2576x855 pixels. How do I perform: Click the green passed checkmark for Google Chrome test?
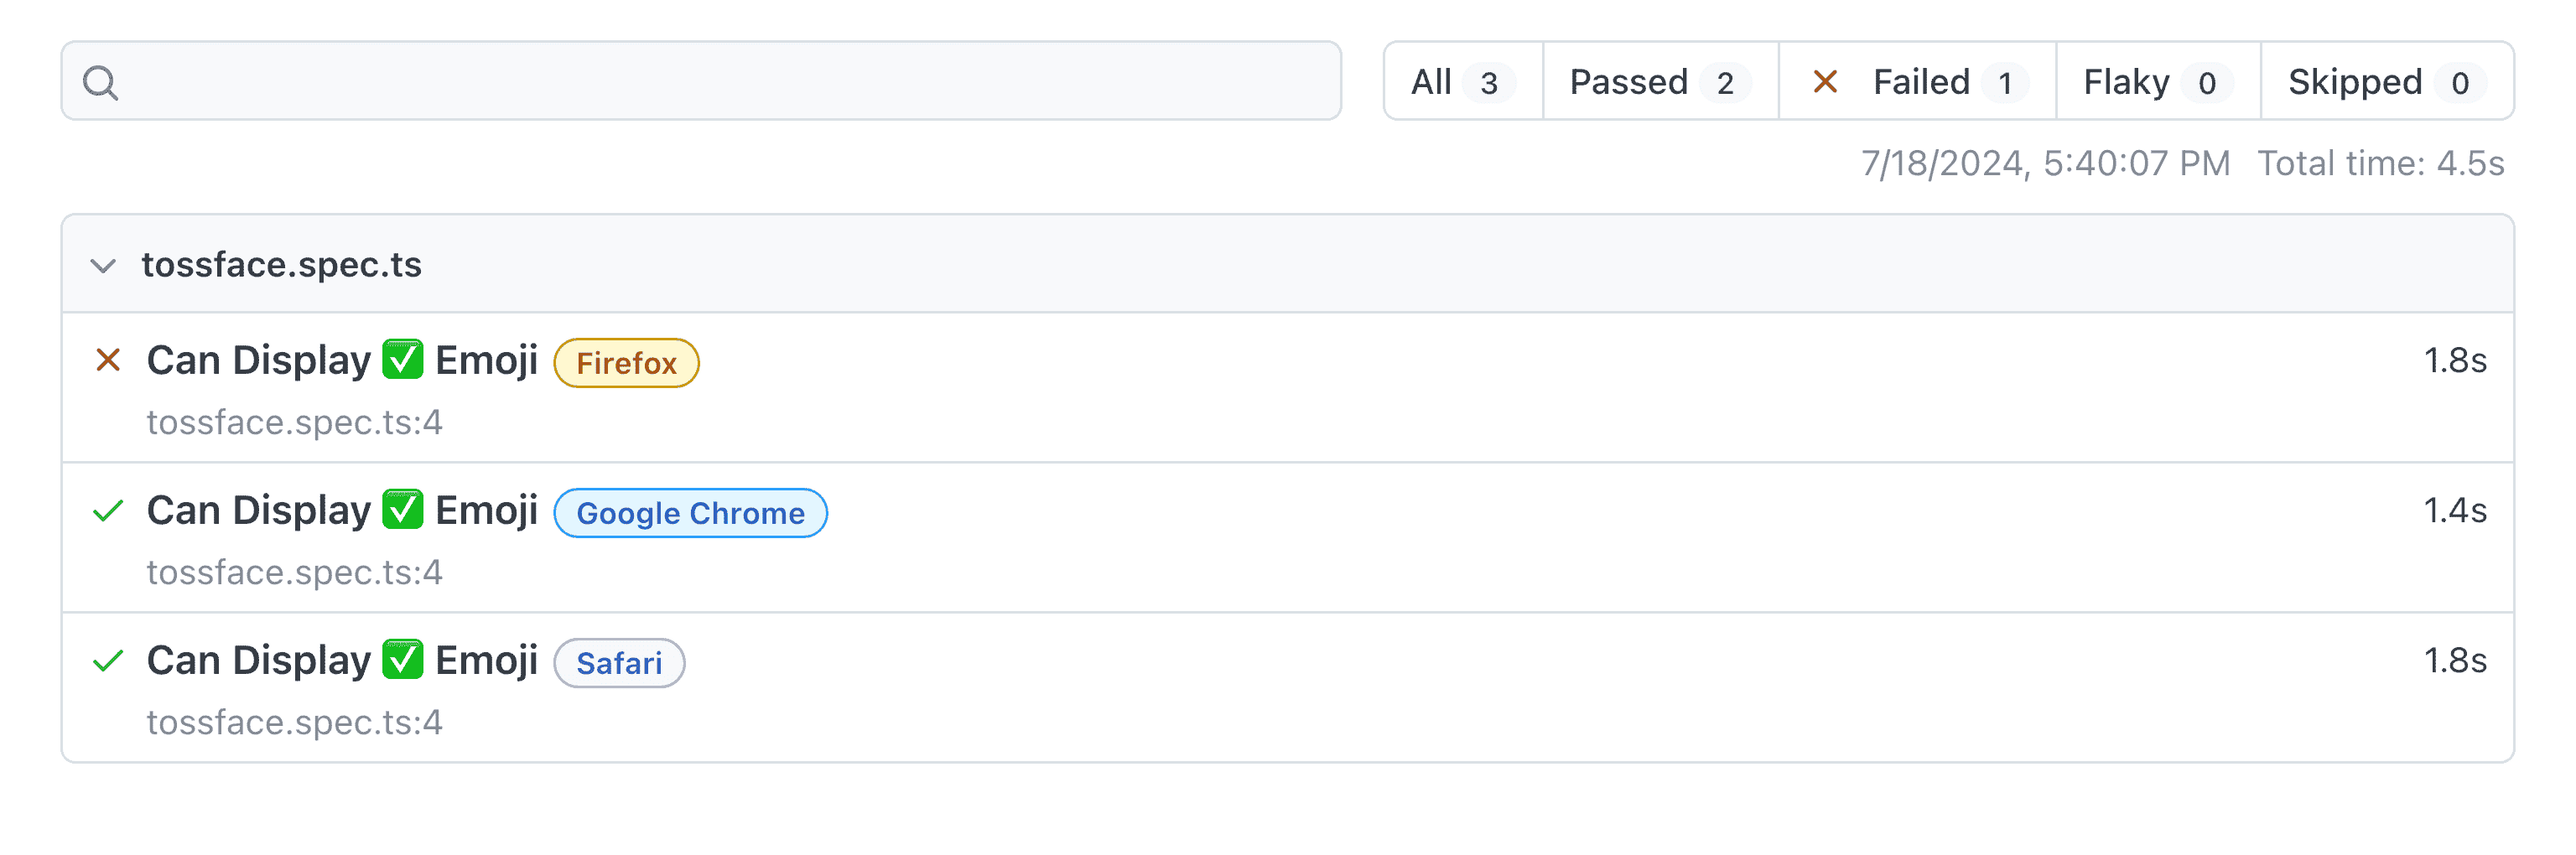coord(108,511)
